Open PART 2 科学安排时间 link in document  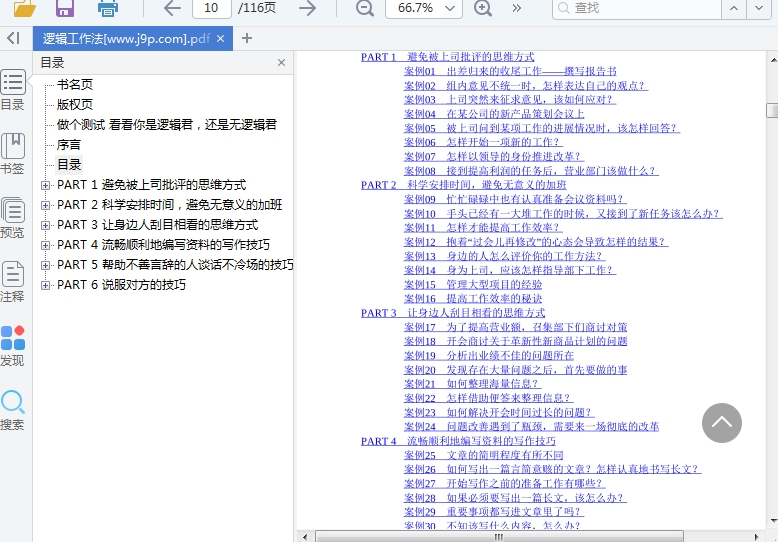[x=463, y=185]
